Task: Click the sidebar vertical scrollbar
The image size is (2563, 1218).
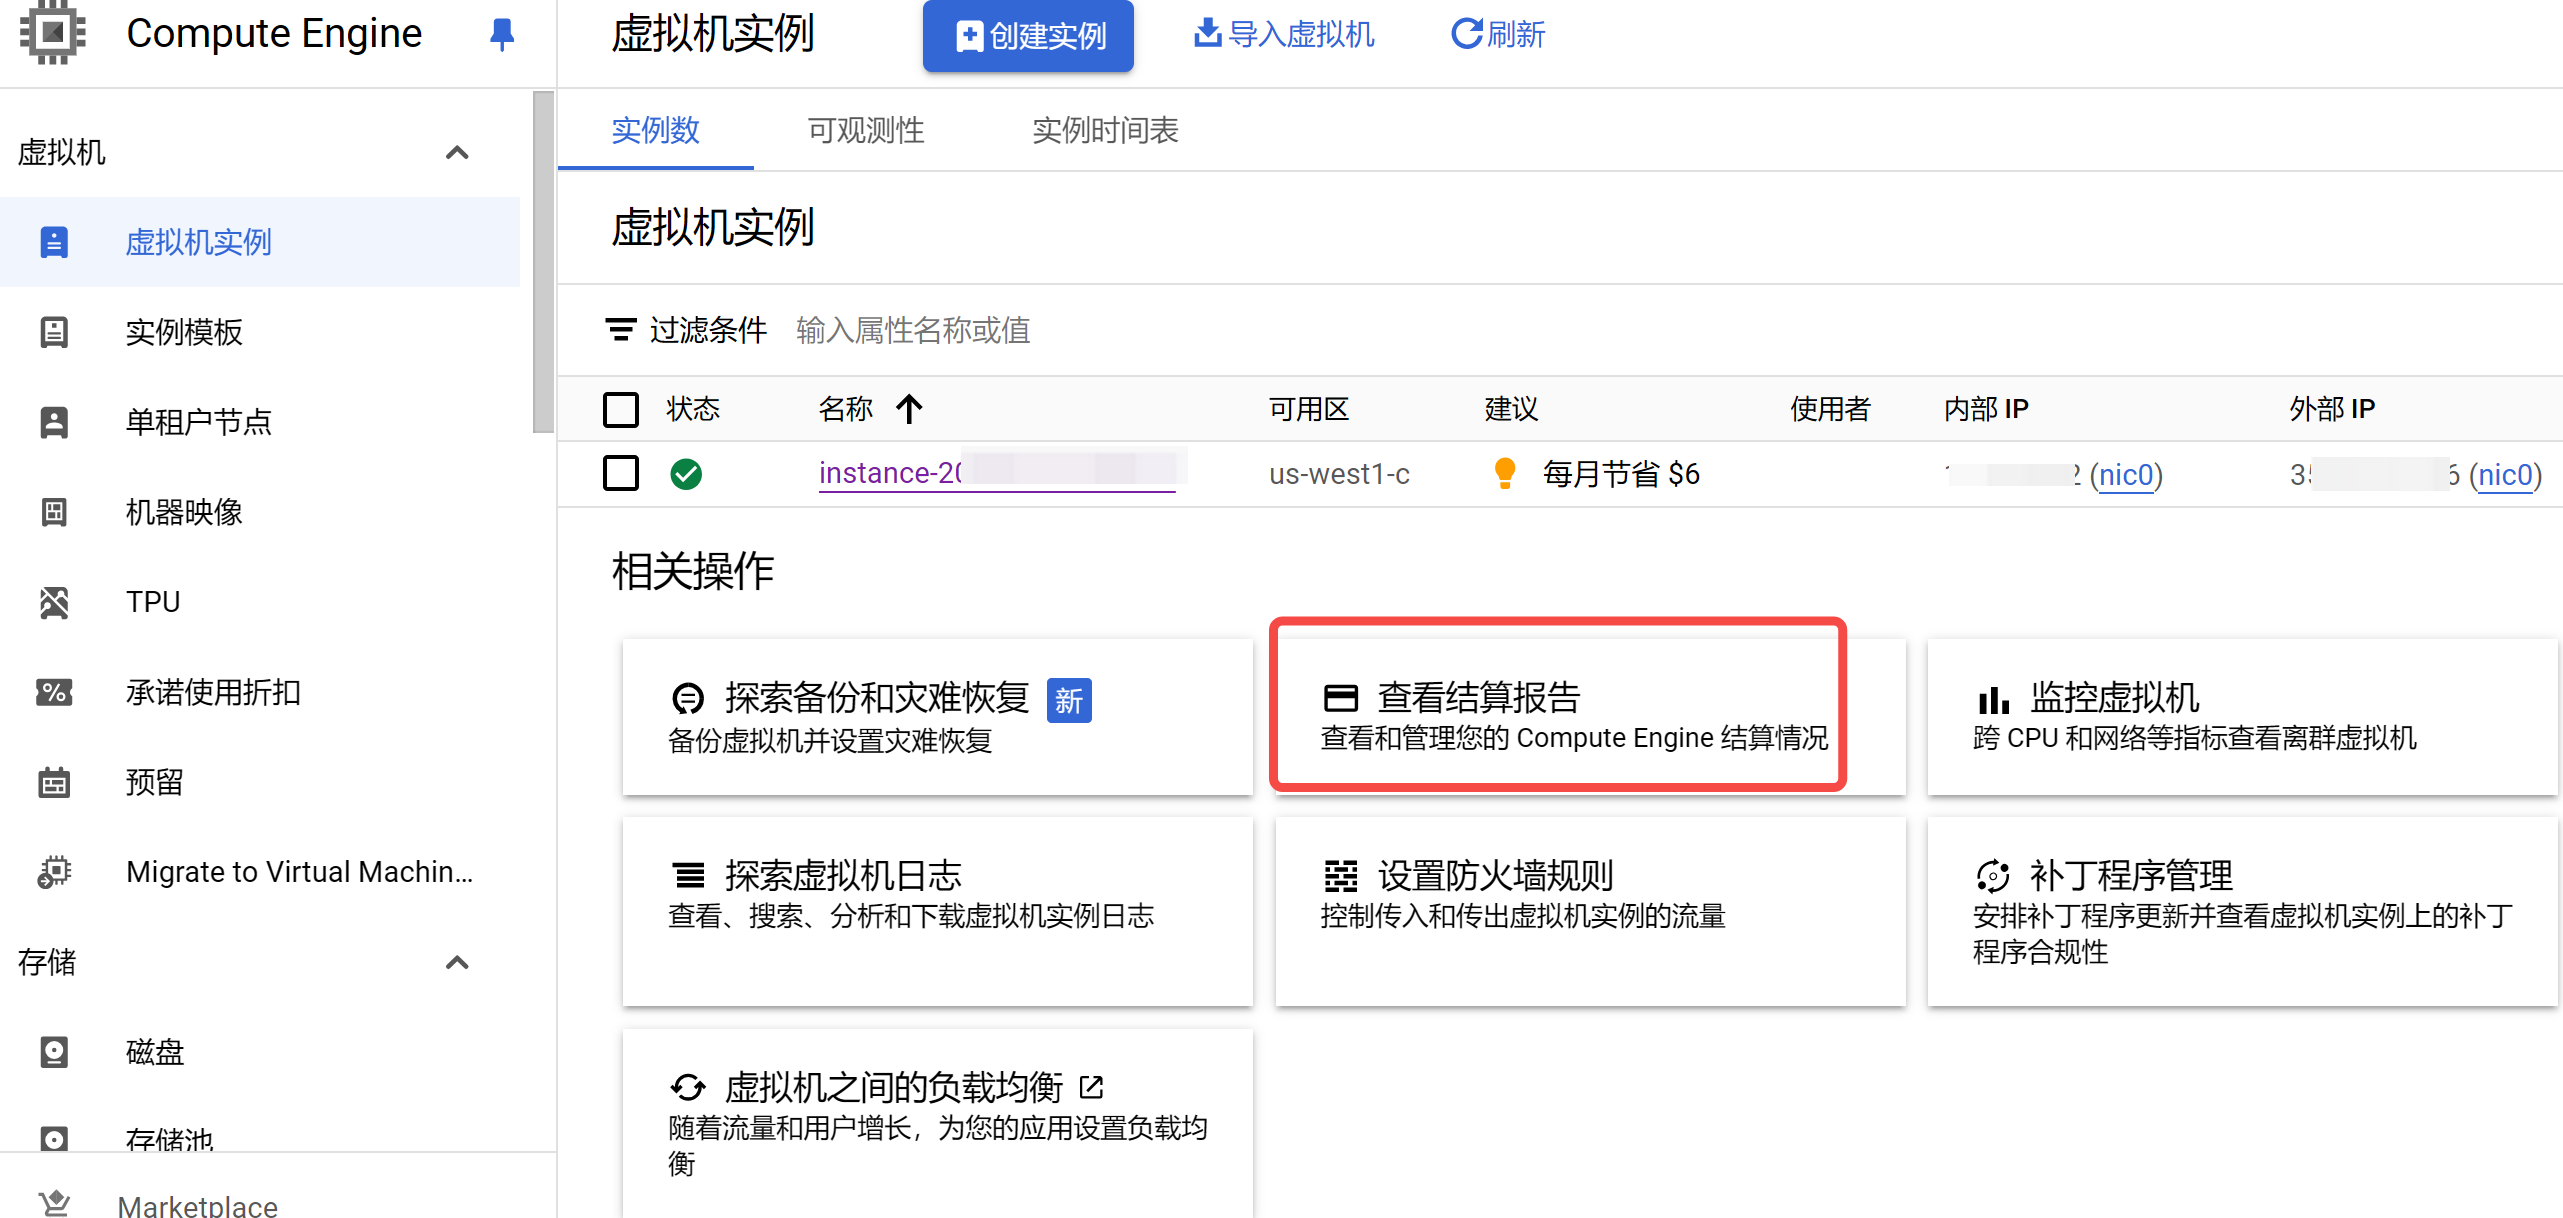Action: (x=543, y=262)
